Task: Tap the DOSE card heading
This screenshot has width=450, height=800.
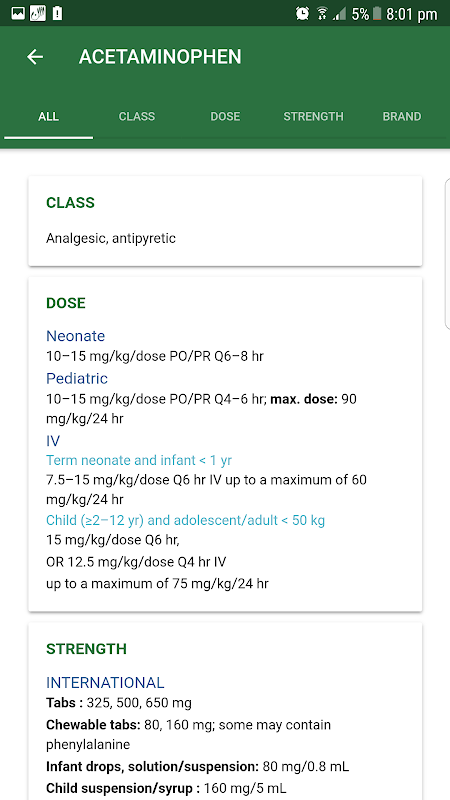Action: [x=66, y=304]
